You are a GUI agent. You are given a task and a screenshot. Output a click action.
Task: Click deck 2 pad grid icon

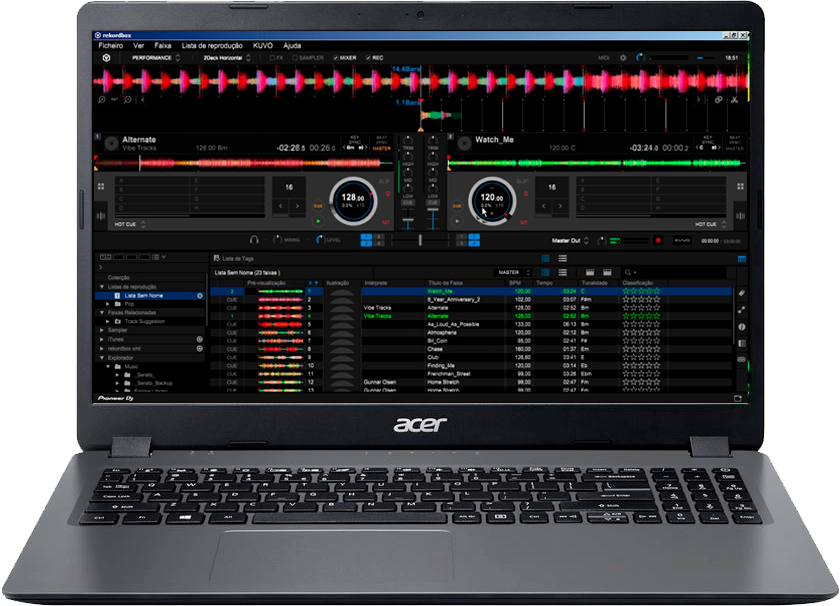740,186
